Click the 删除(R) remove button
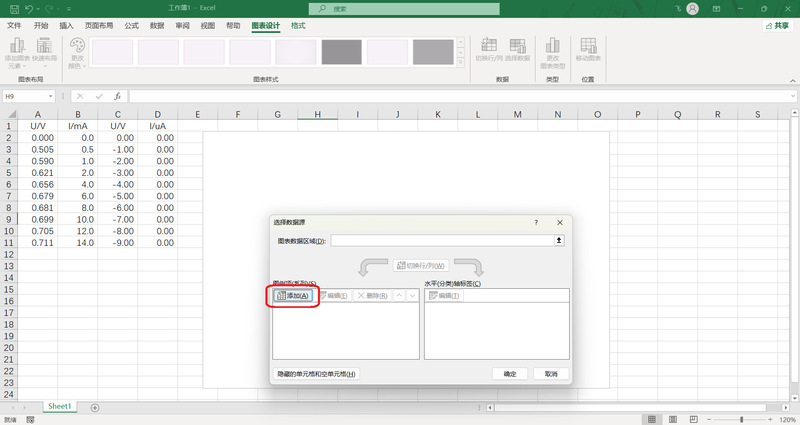 pyautogui.click(x=372, y=295)
